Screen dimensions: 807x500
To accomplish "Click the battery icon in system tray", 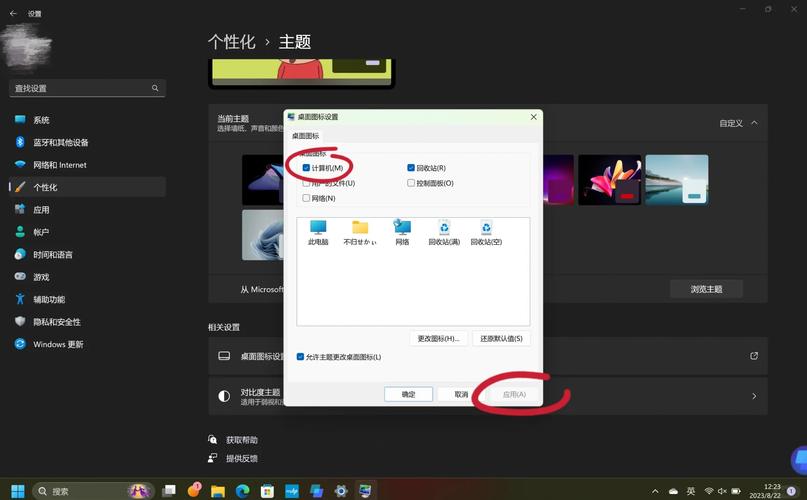I will click(x=736, y=491).
